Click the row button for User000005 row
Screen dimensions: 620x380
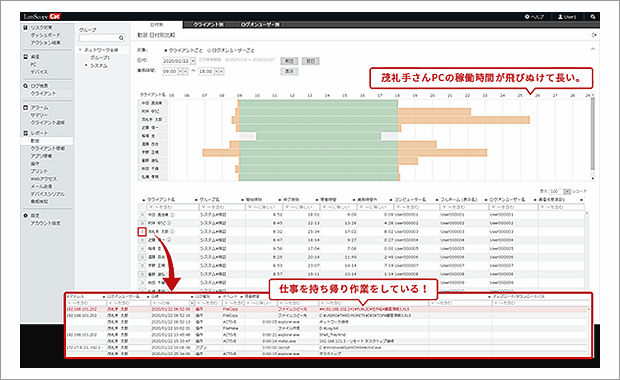[x=142, y=249]
